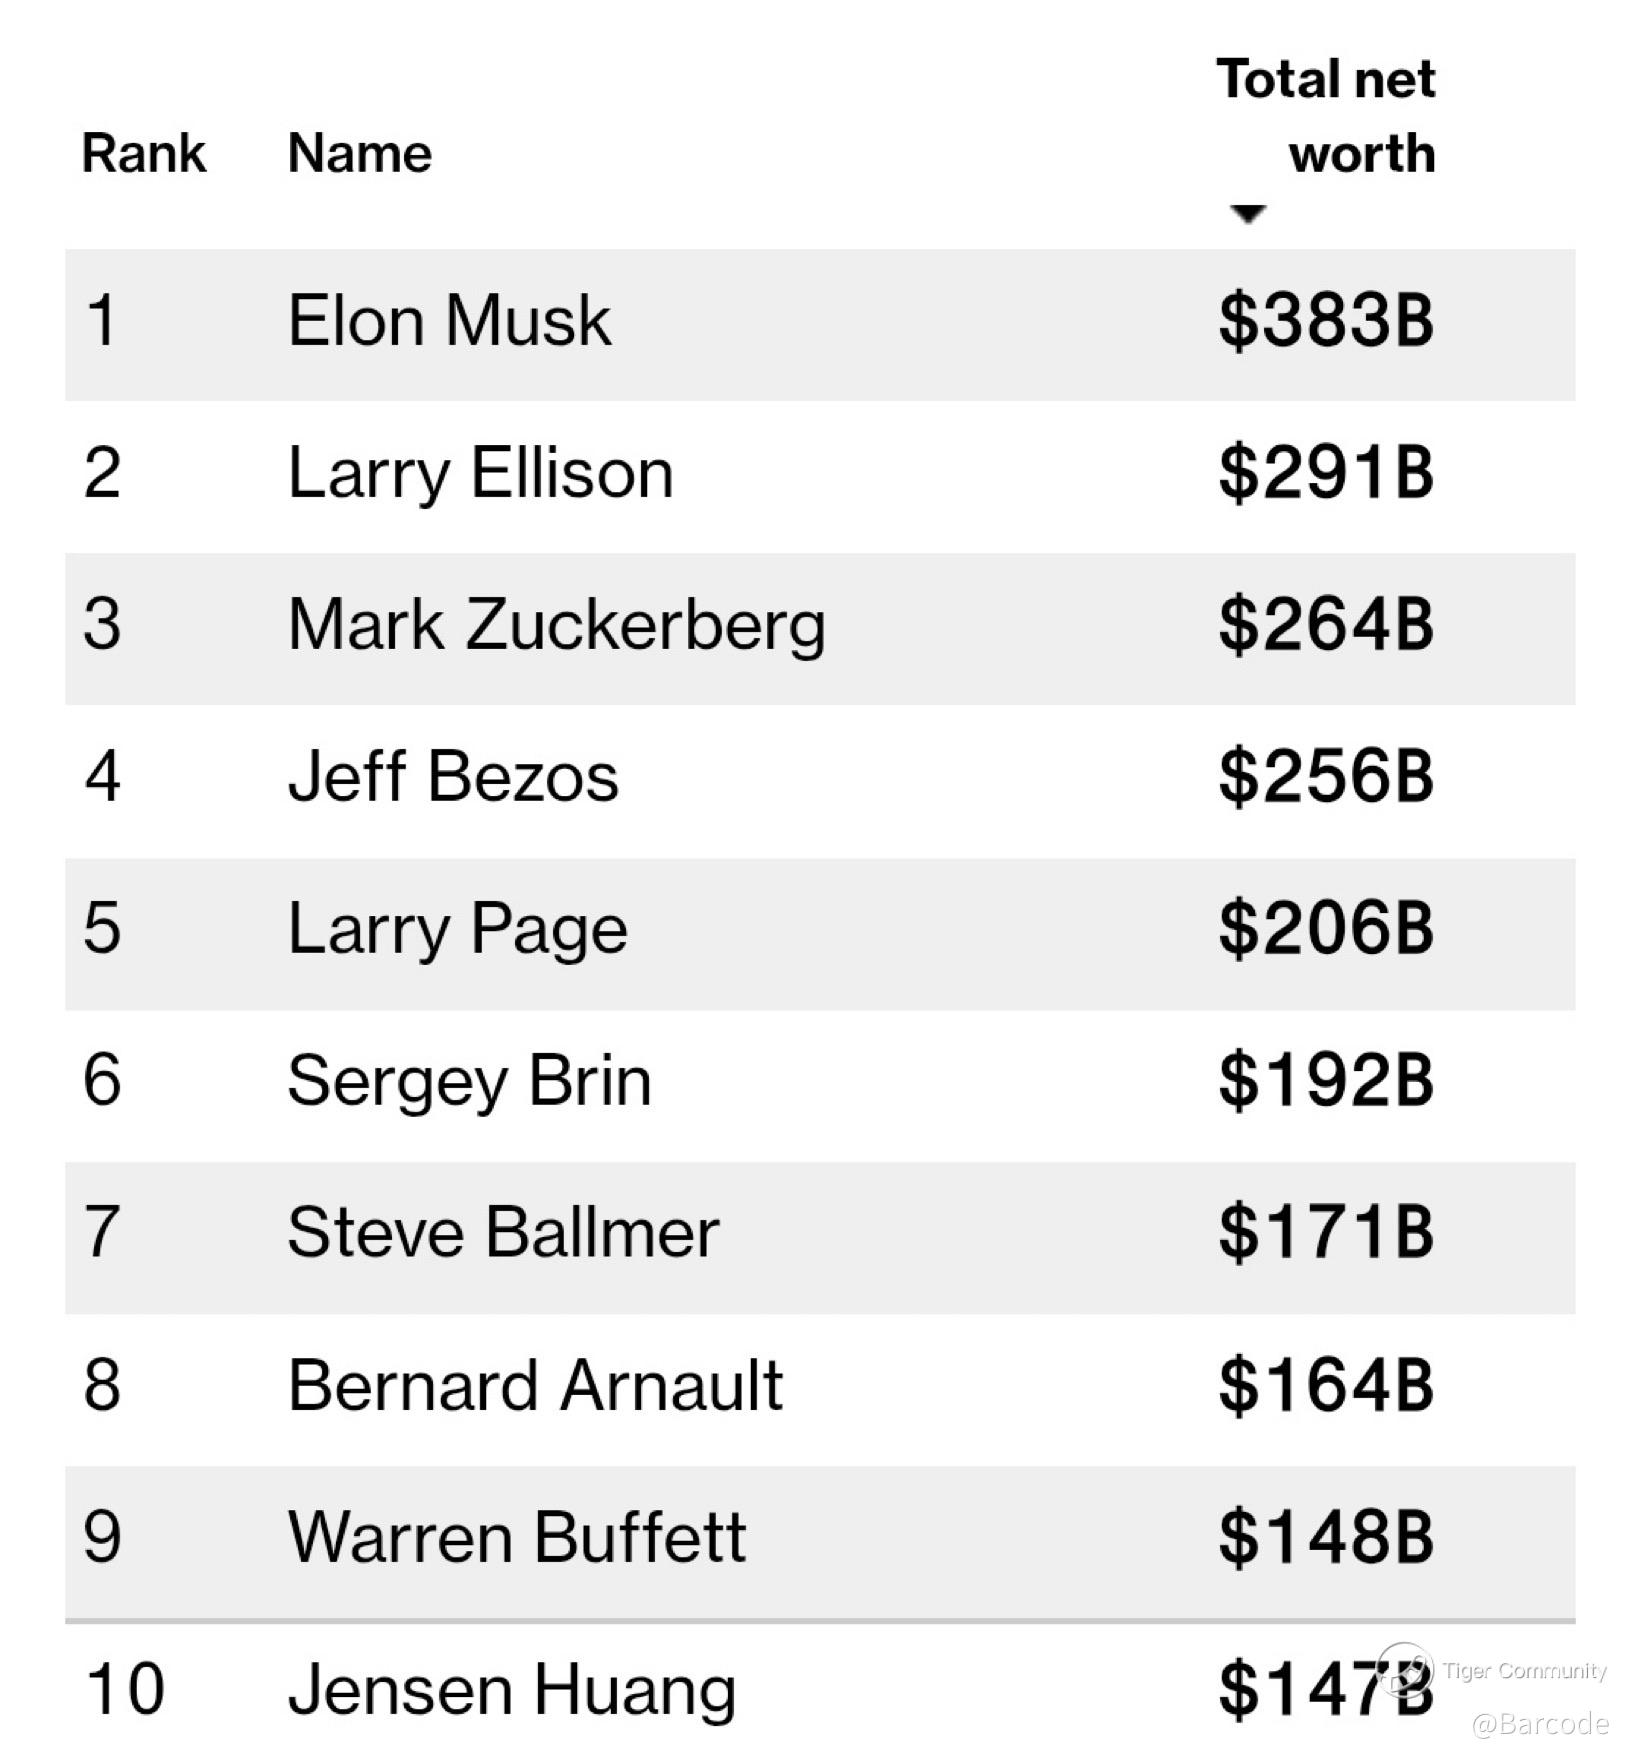Open Elon Musk's profile link
Viewport: 1641px width, 1761px height.
tap(449, 321)
